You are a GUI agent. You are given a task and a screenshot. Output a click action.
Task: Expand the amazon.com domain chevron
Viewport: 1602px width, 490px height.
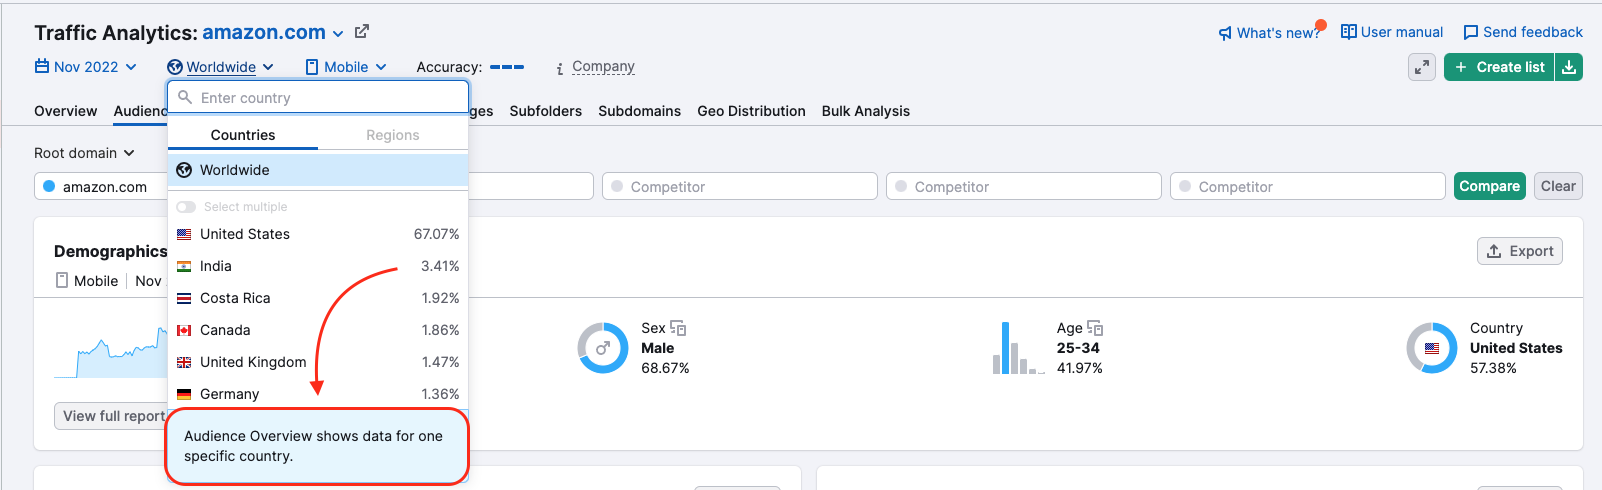click(338, 34)
